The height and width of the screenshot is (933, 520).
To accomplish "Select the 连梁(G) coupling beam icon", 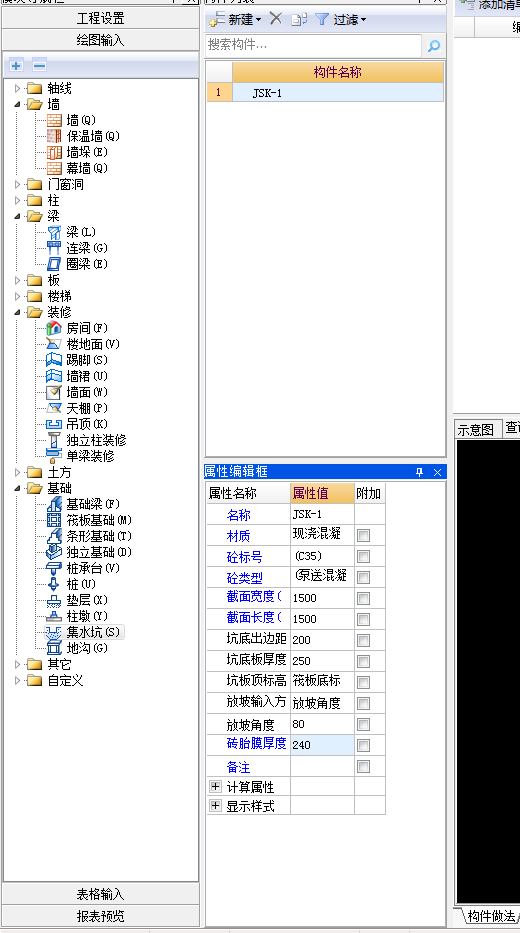I will 54,248.
